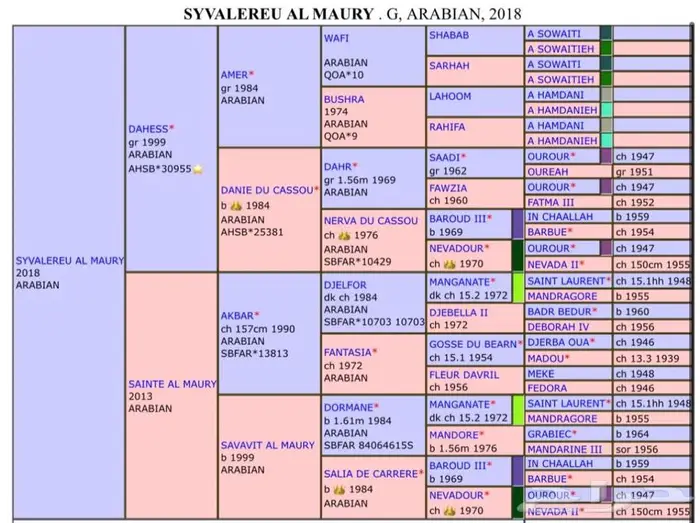
Task: Open the GOSSE DU BEARN link
Action: pos(473,344)
